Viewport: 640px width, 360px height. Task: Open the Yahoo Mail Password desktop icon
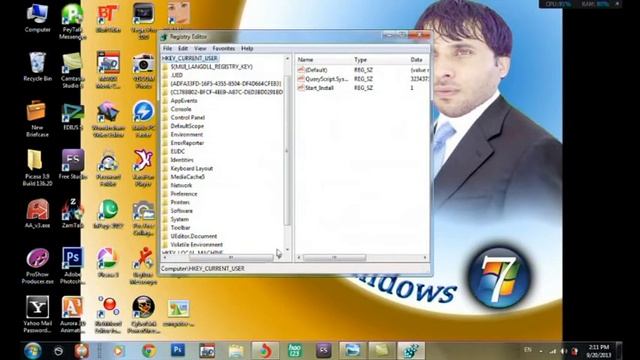(x=37, y=314)
